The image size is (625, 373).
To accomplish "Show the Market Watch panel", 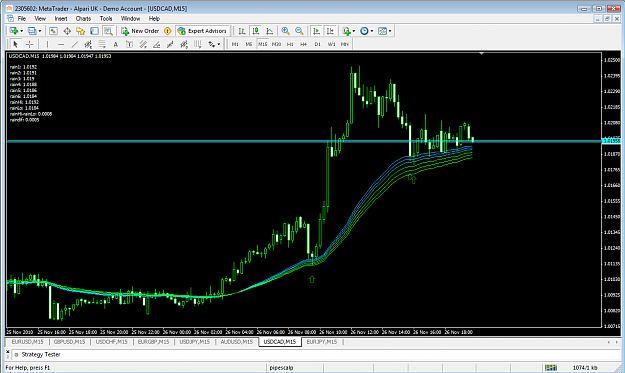I will click(x=53, y=31).
